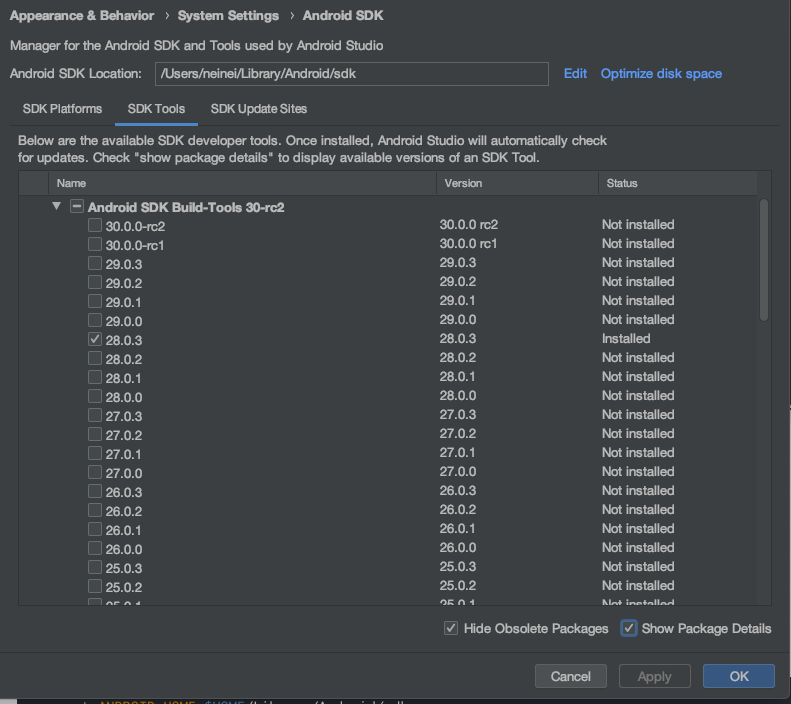The image size is (791, 704).
Task: Click 'Android SDK Build-Tools 30-rc2' group label
Action: tap(186, 207)
